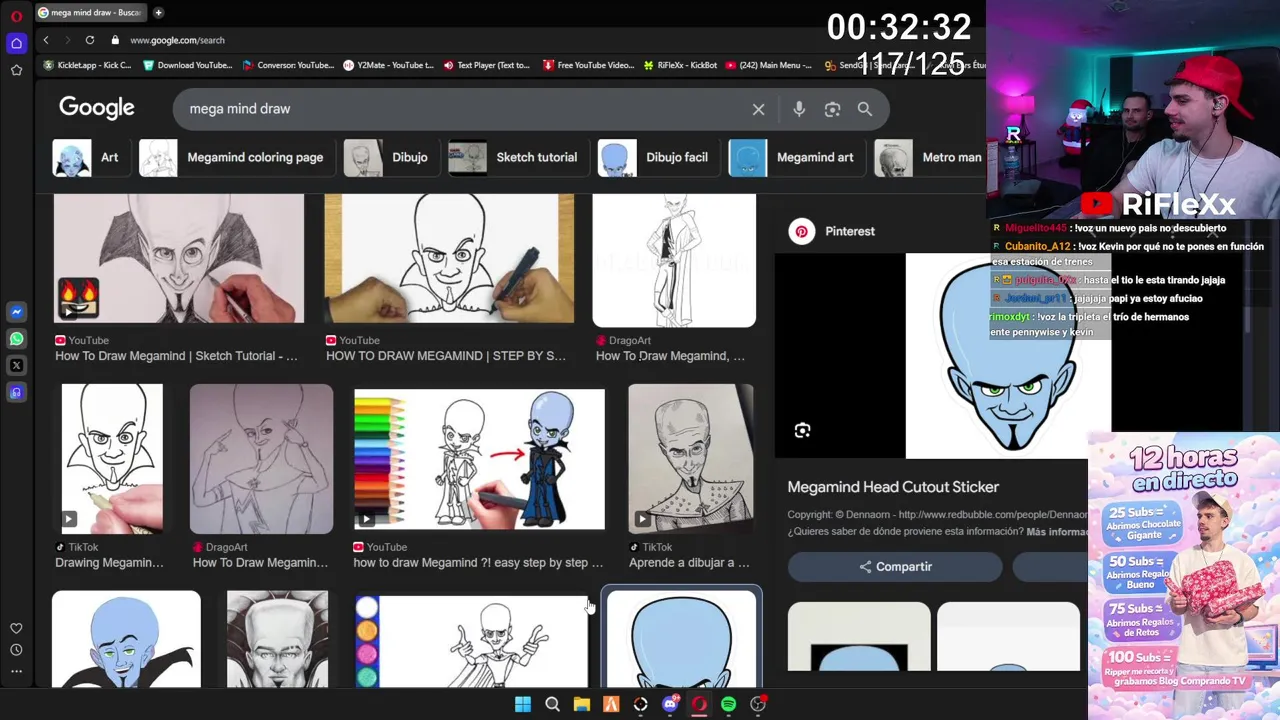Image resolution: width=1280 pixels, height=720 pixels.
Task: Open Messenger in the Opera sidebar
Action: (x=16, y=312)
